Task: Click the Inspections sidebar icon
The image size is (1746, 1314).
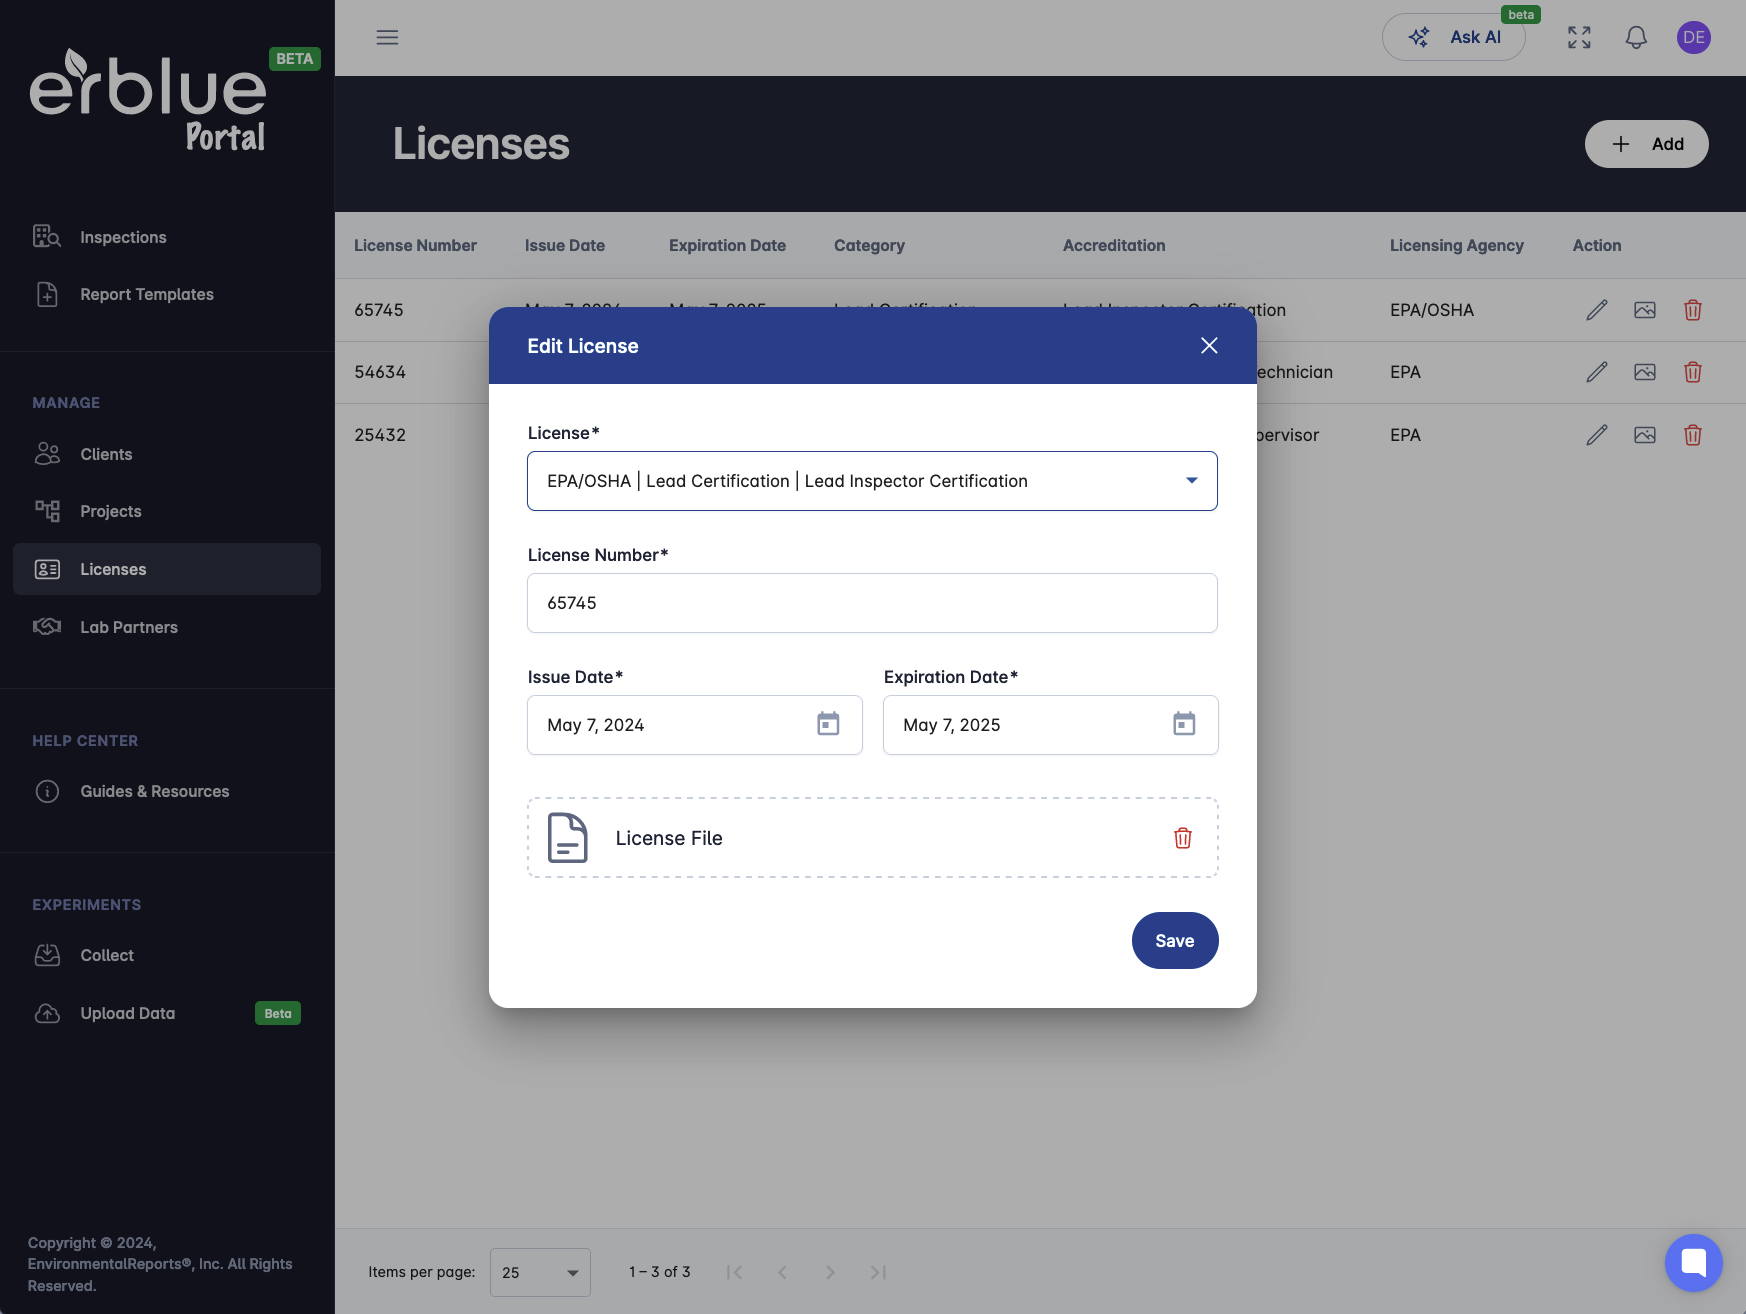Action: (47, 236)
